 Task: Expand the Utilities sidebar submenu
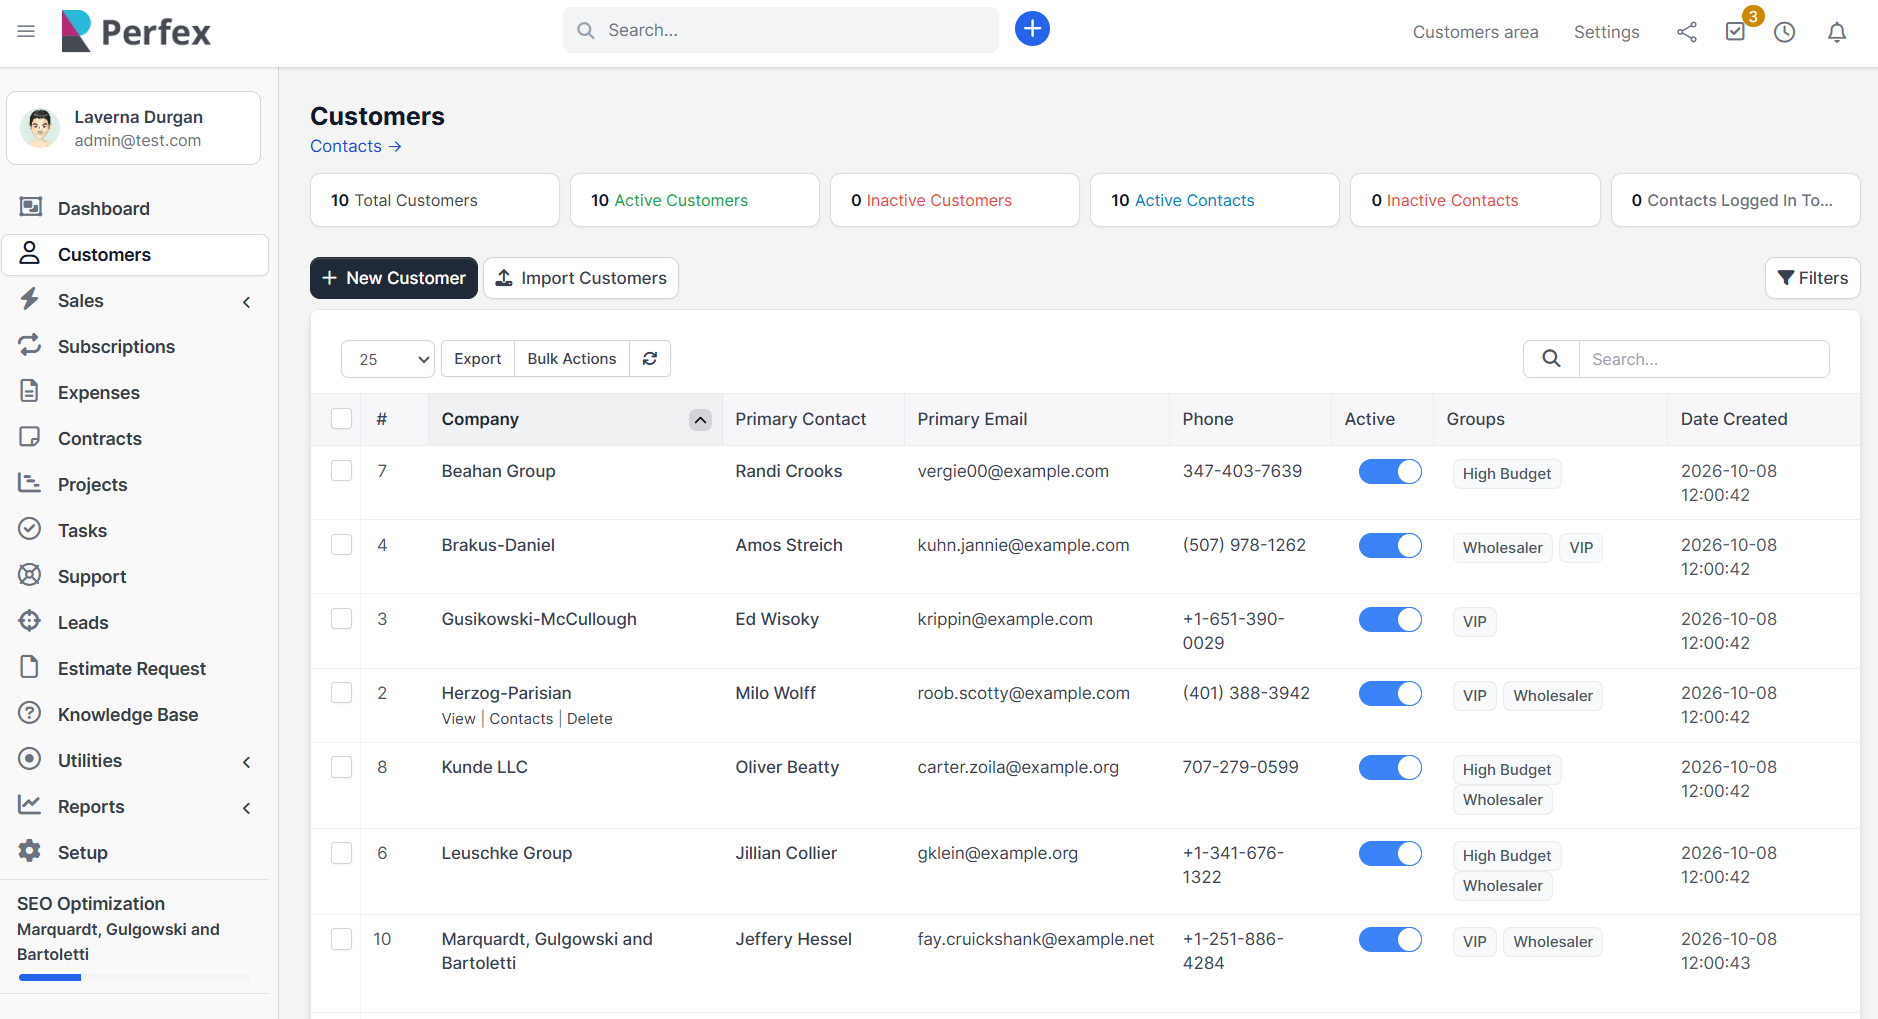[x=246, y=762]
